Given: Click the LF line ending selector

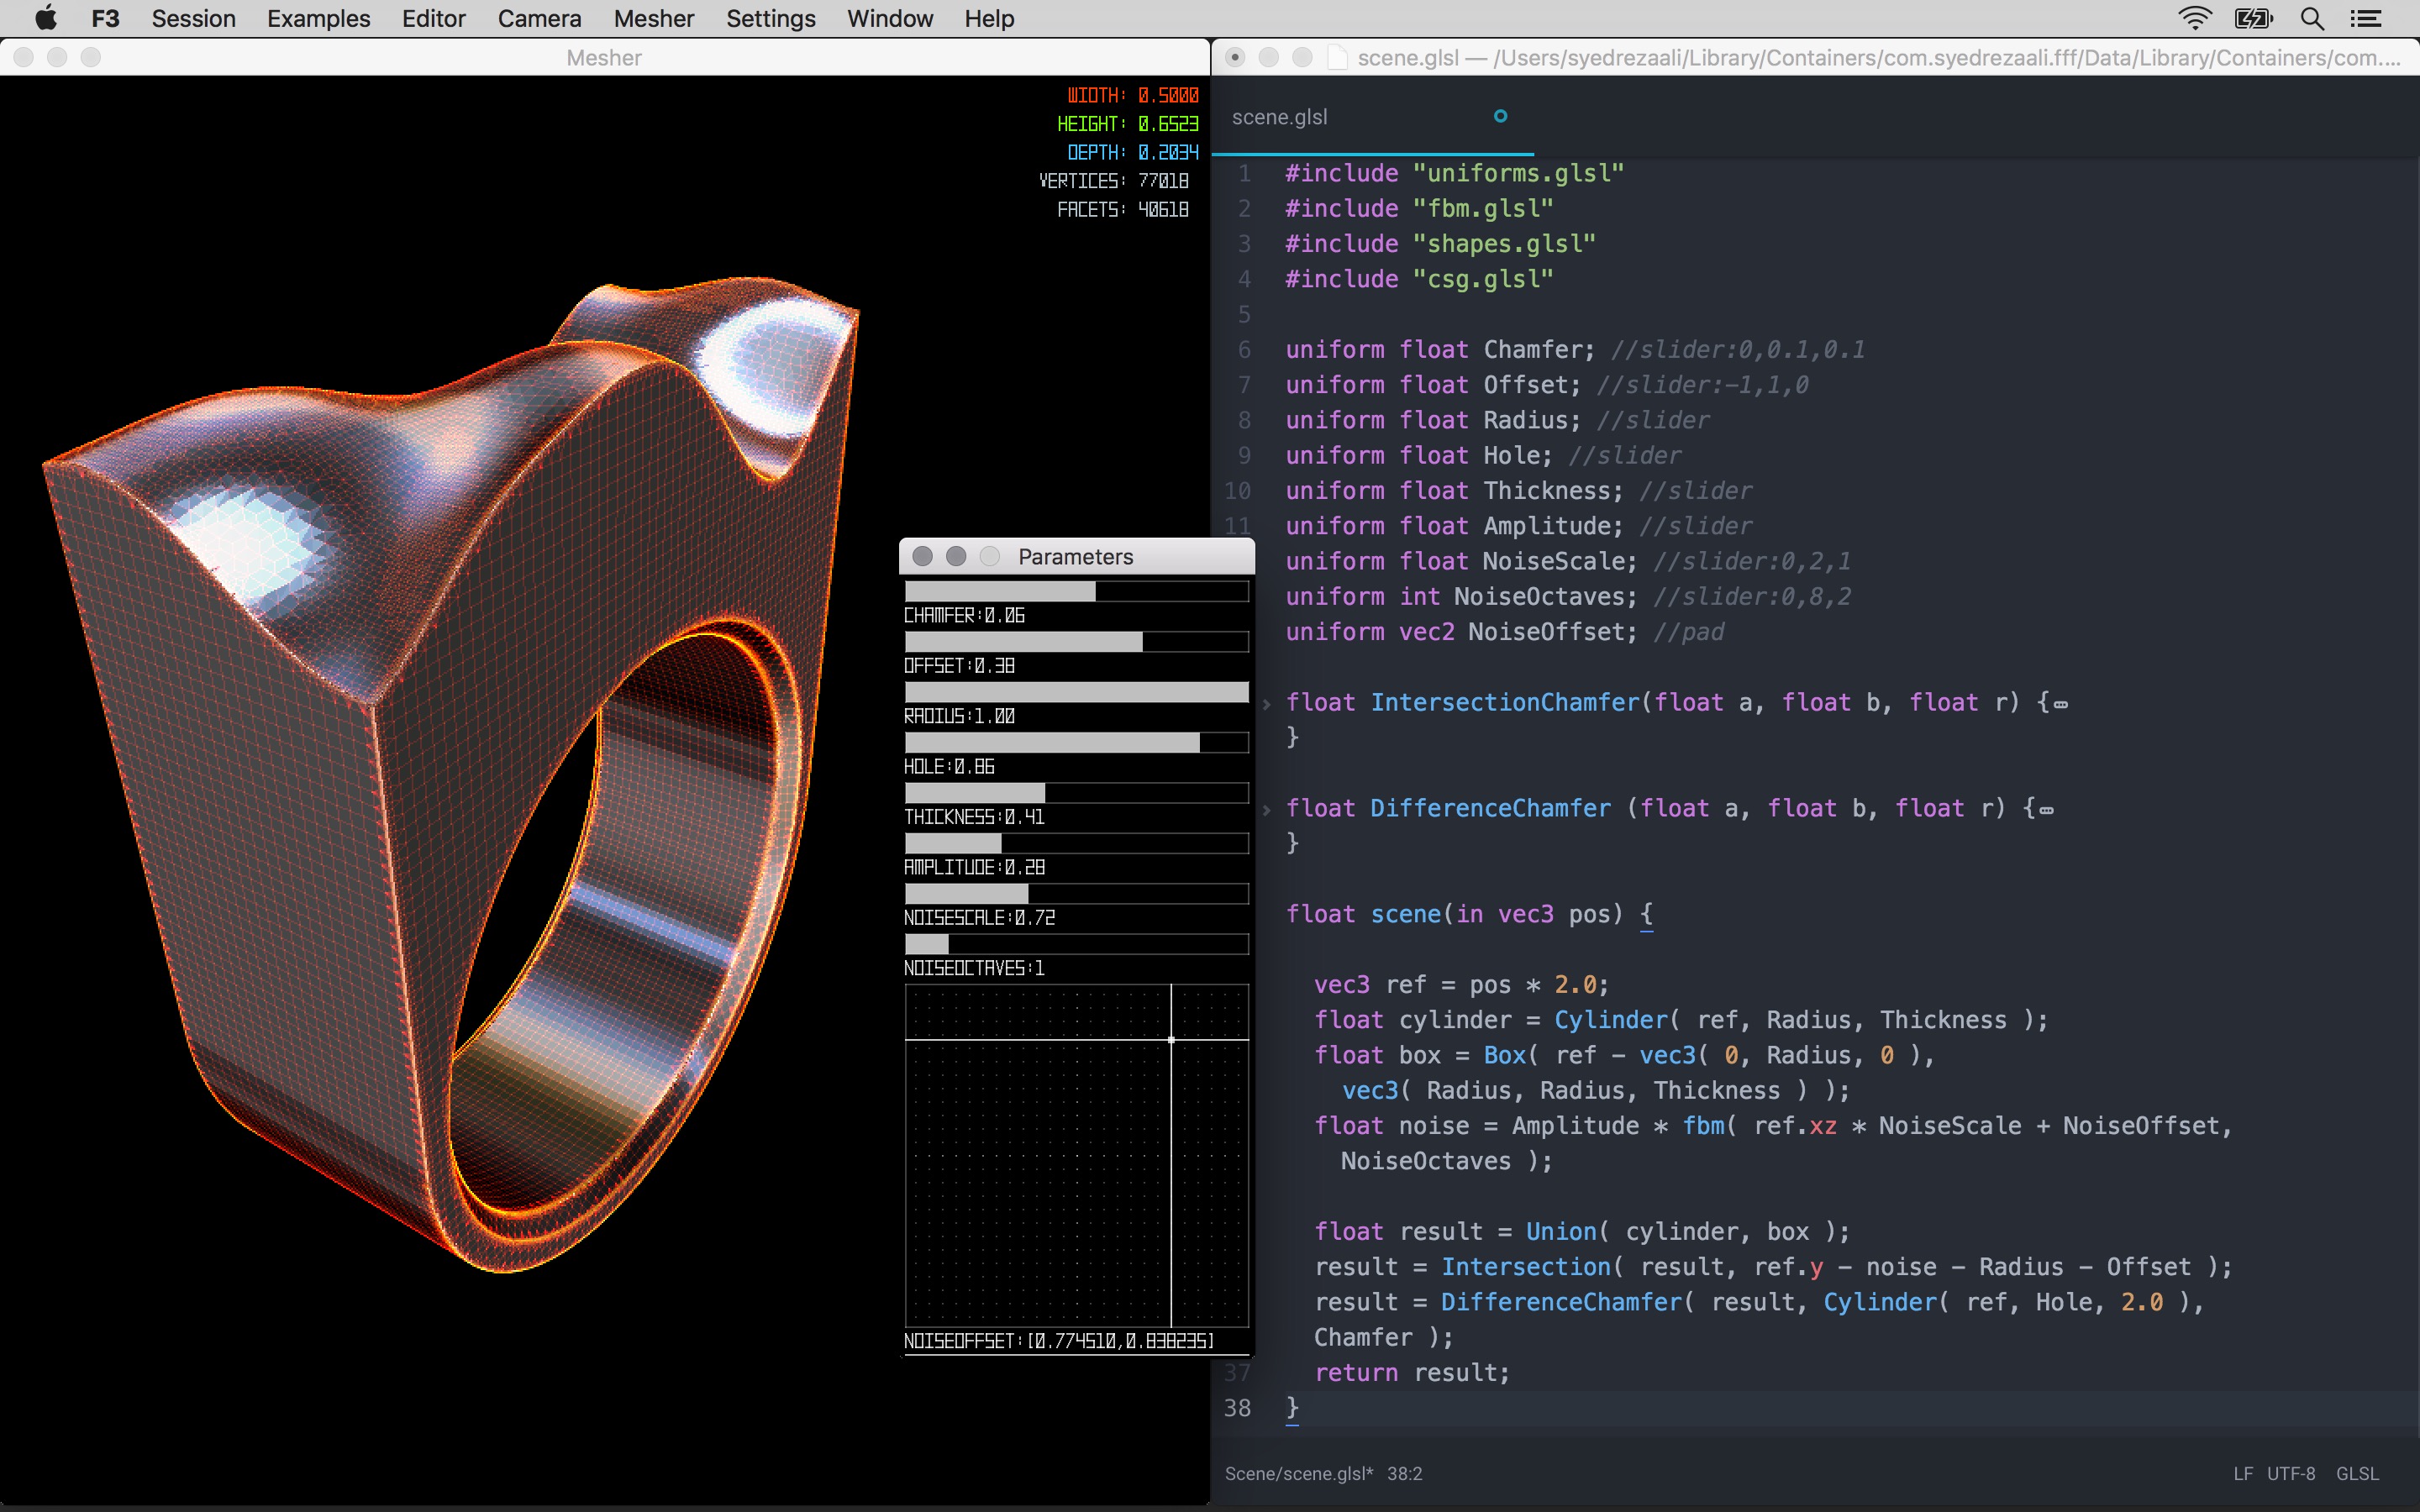Looking at the screenshot, I should 2243,1473.
